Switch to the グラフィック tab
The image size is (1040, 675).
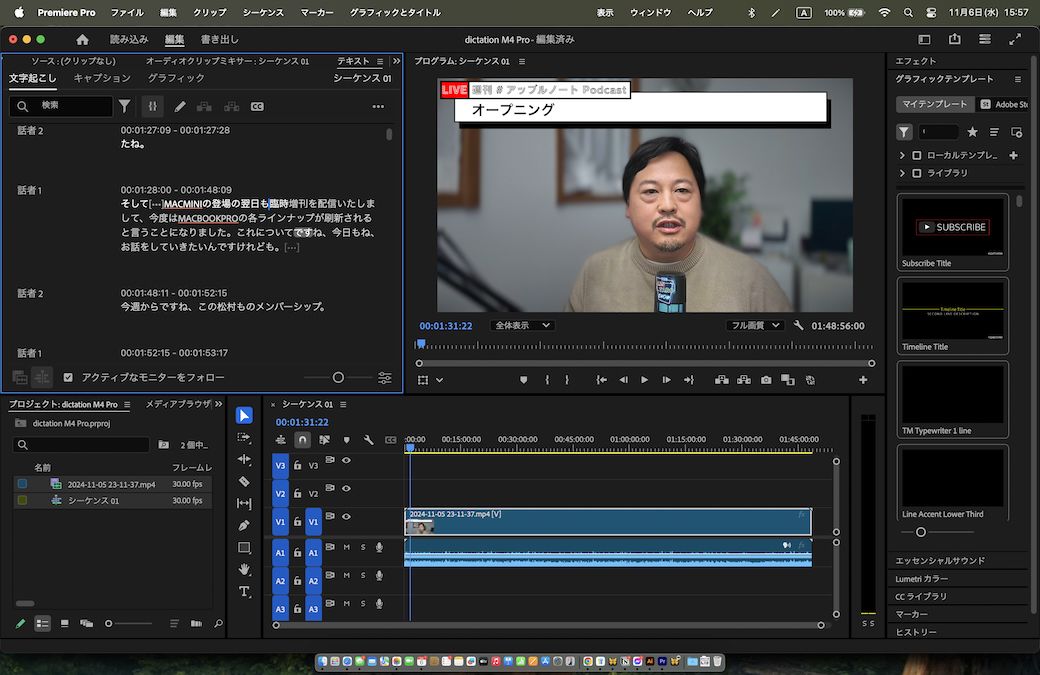coord(176,78)
